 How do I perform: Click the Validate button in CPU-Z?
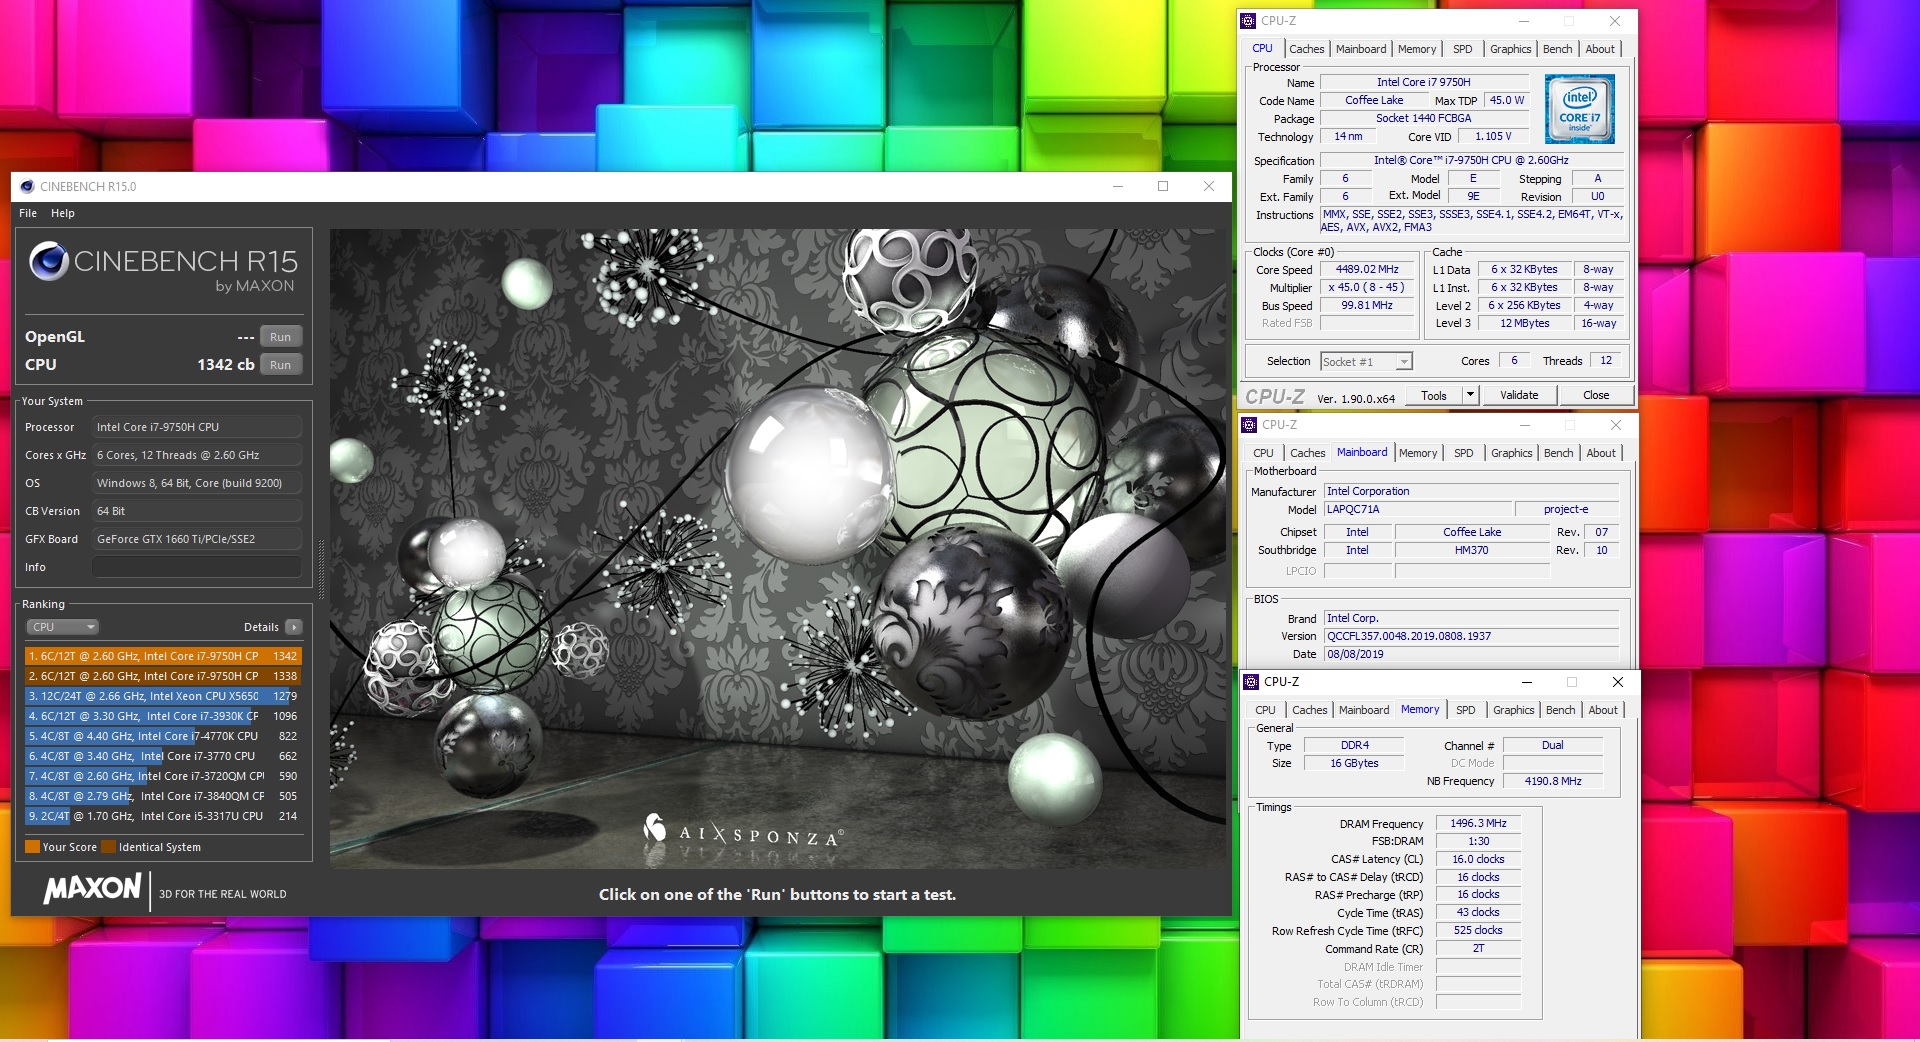[1519, 395]
